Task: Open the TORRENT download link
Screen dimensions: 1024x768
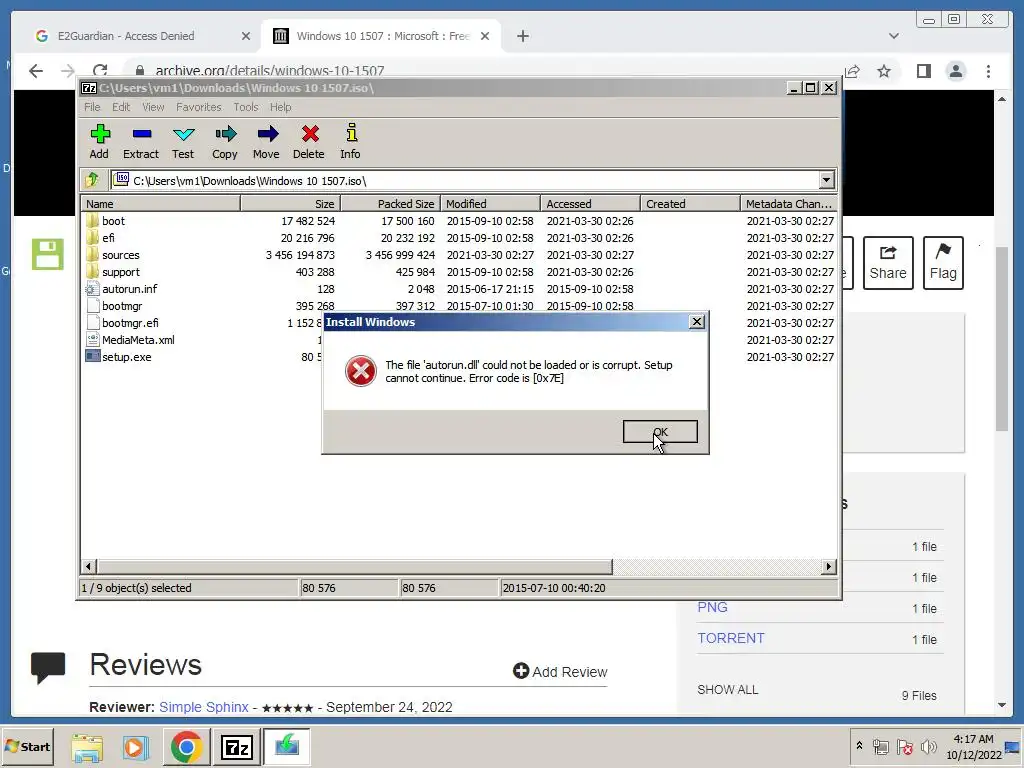Action: point(731,638)
